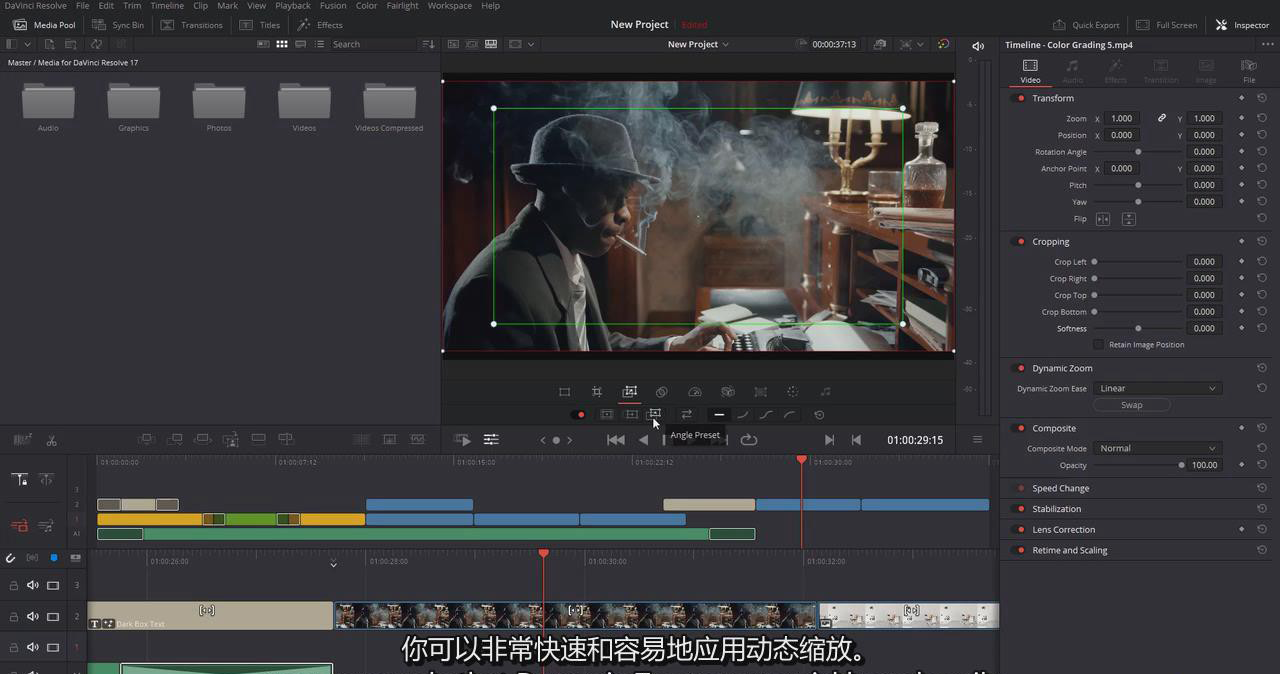Open timeline options menu beside timecode
The height and width of the screenshot is (674, 1280).
click(977, 440)
